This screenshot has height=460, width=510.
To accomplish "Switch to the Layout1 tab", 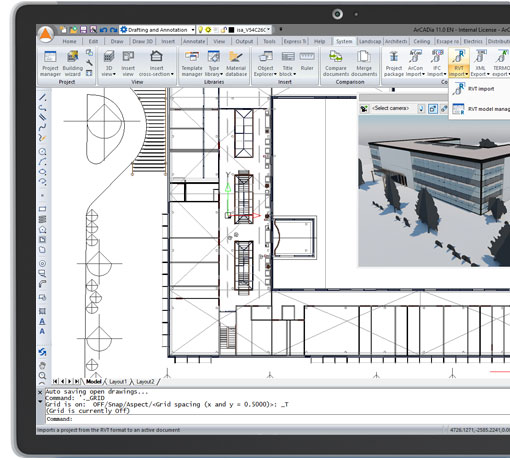I will 118,381.
